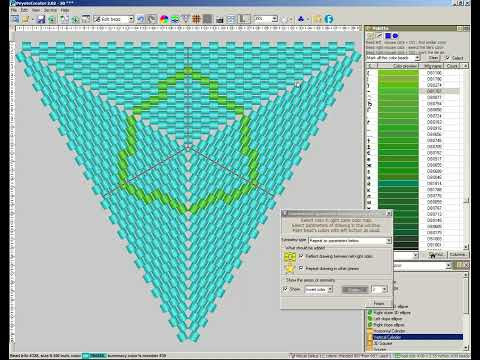Viewport: 480px width, 360px height.
Task: Click the Clear button in Palette
Action: tap(433, 58)
